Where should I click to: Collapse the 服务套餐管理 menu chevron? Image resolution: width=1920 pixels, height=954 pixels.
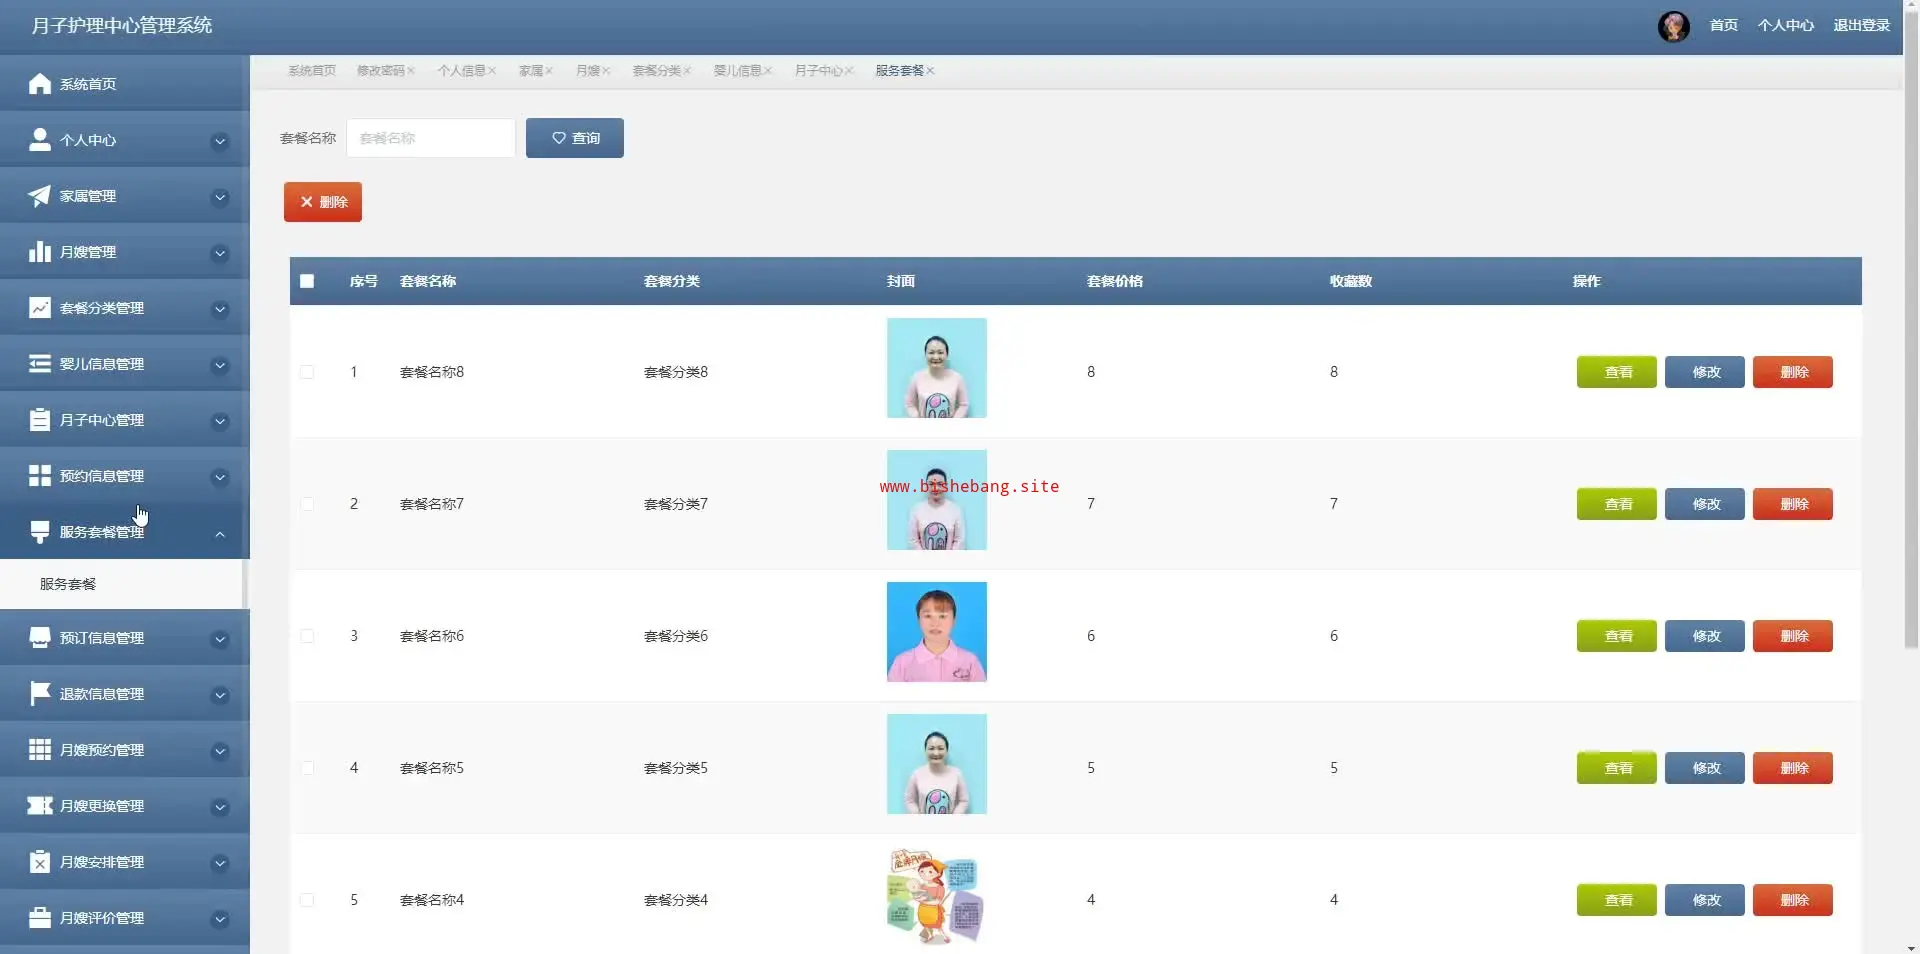point(220,534)
